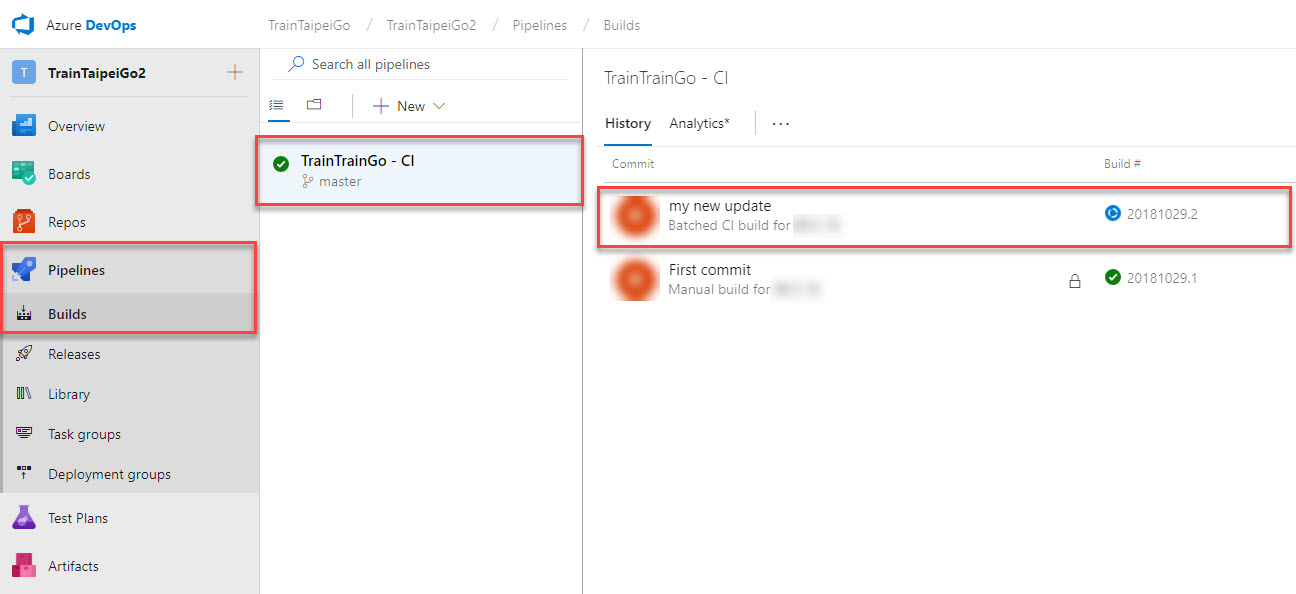Open the Boards icon in sidebar
The width and height of the screenshot is (1296, 594).
coord(24,174)
